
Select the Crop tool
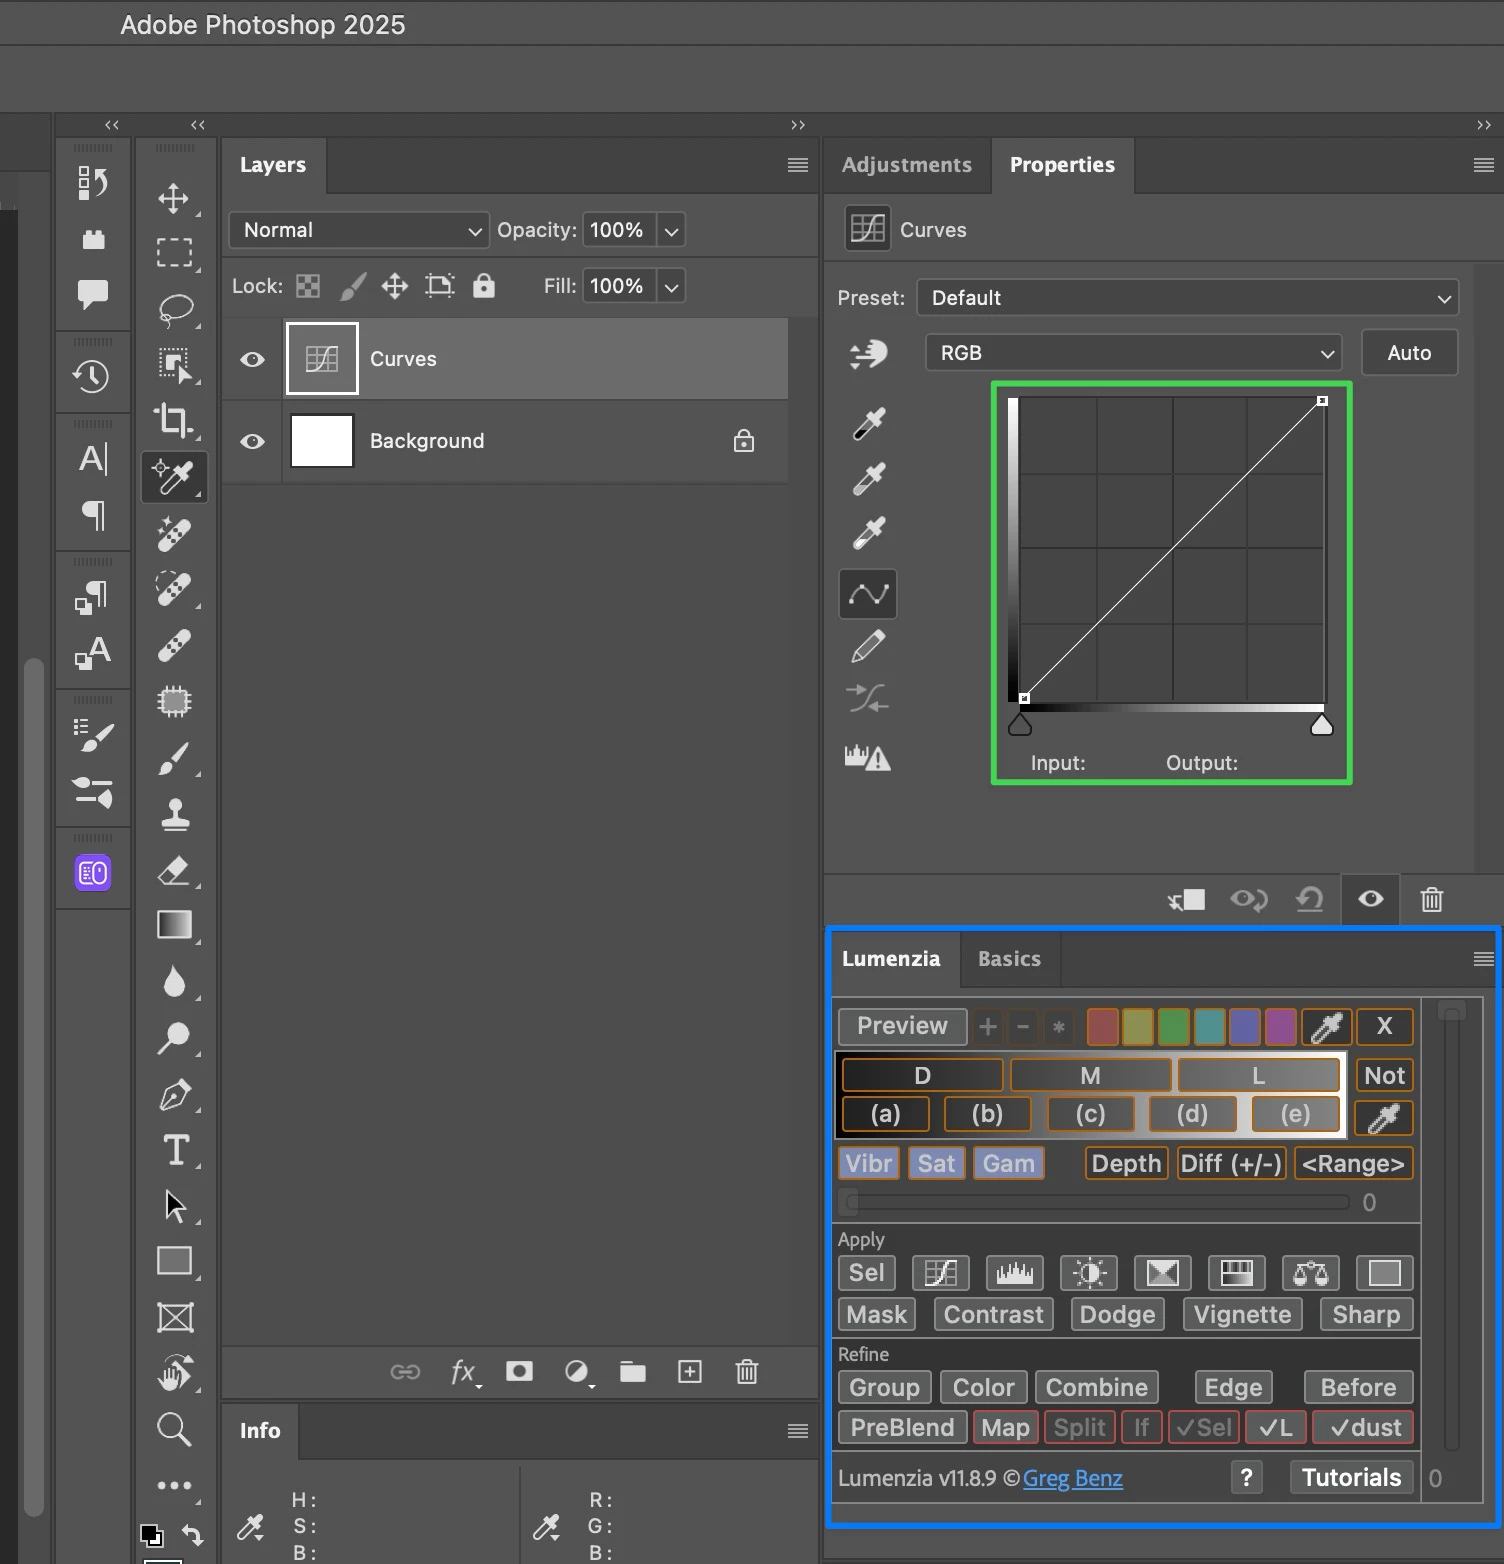point(174,420)
